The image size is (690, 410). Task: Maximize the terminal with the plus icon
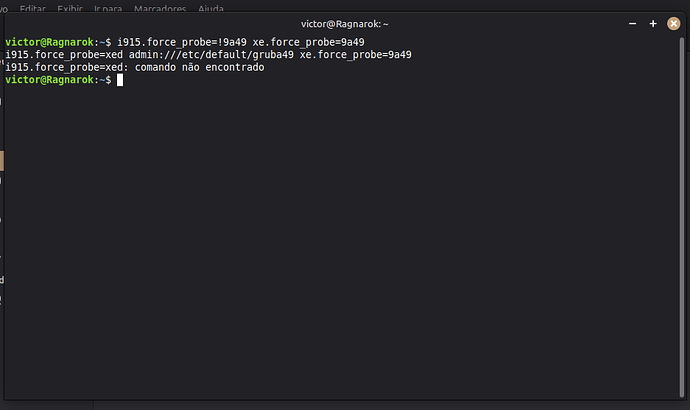[x=653, y=24]
